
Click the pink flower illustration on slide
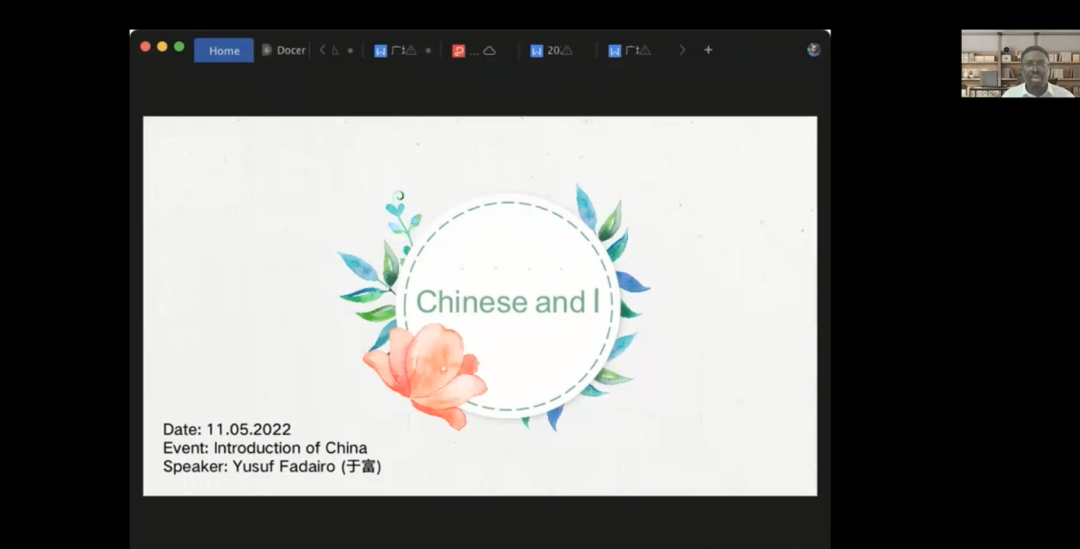427,372
